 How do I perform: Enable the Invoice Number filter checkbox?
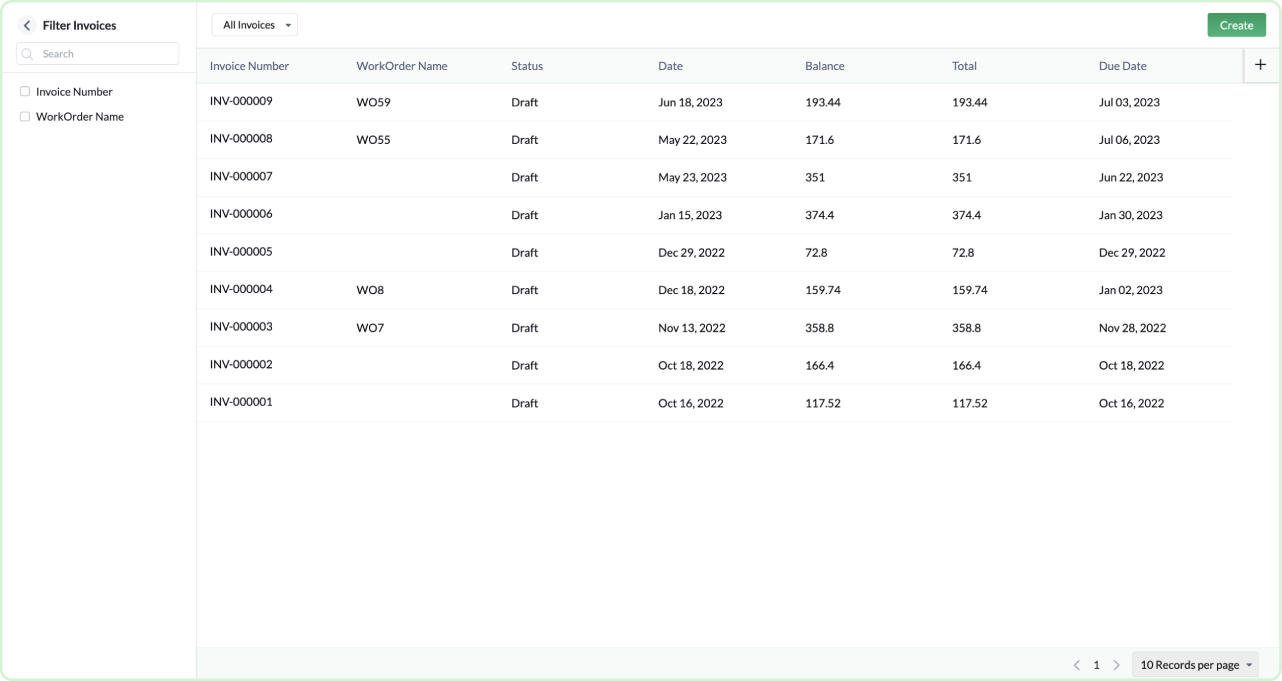25,92
